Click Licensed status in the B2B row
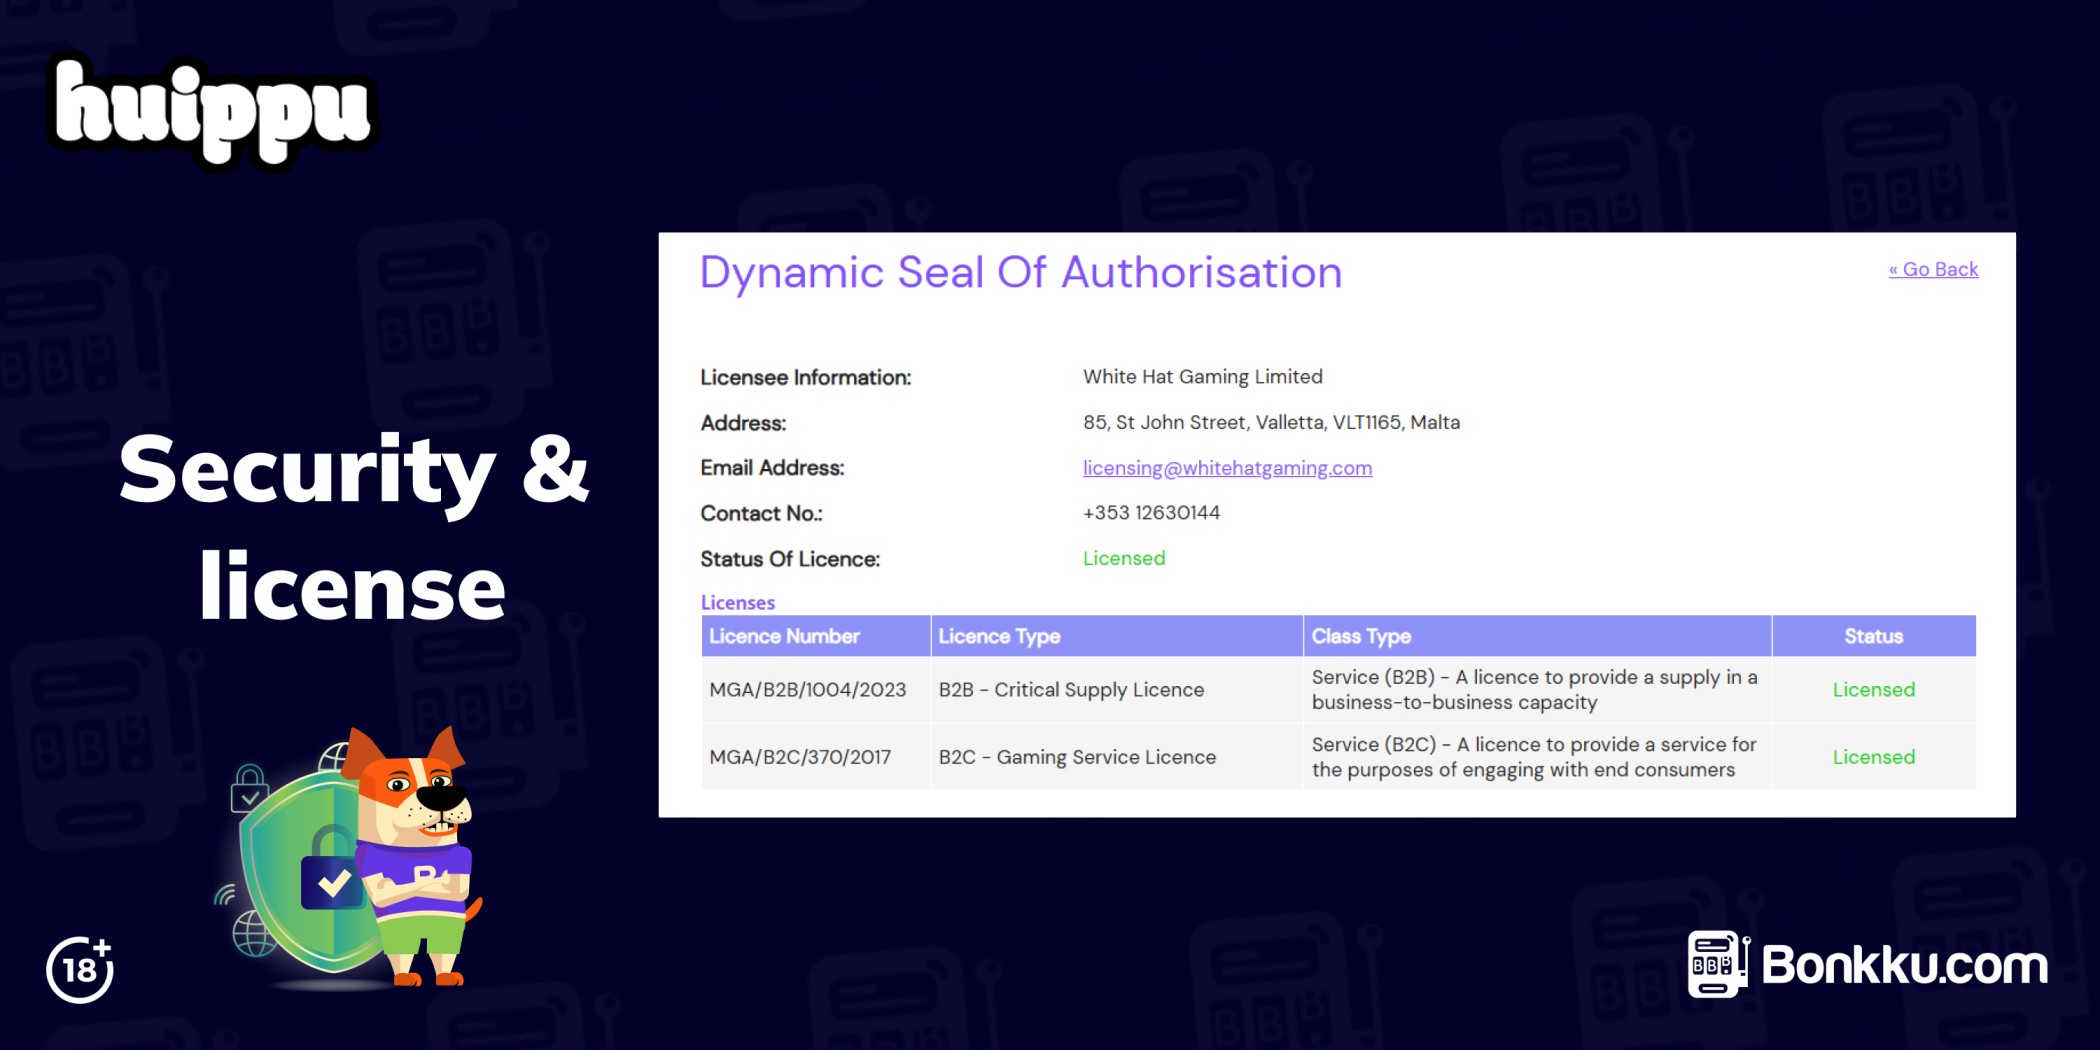The height and width of the screenshot is (1050, 2100). tap(1874, 690)
